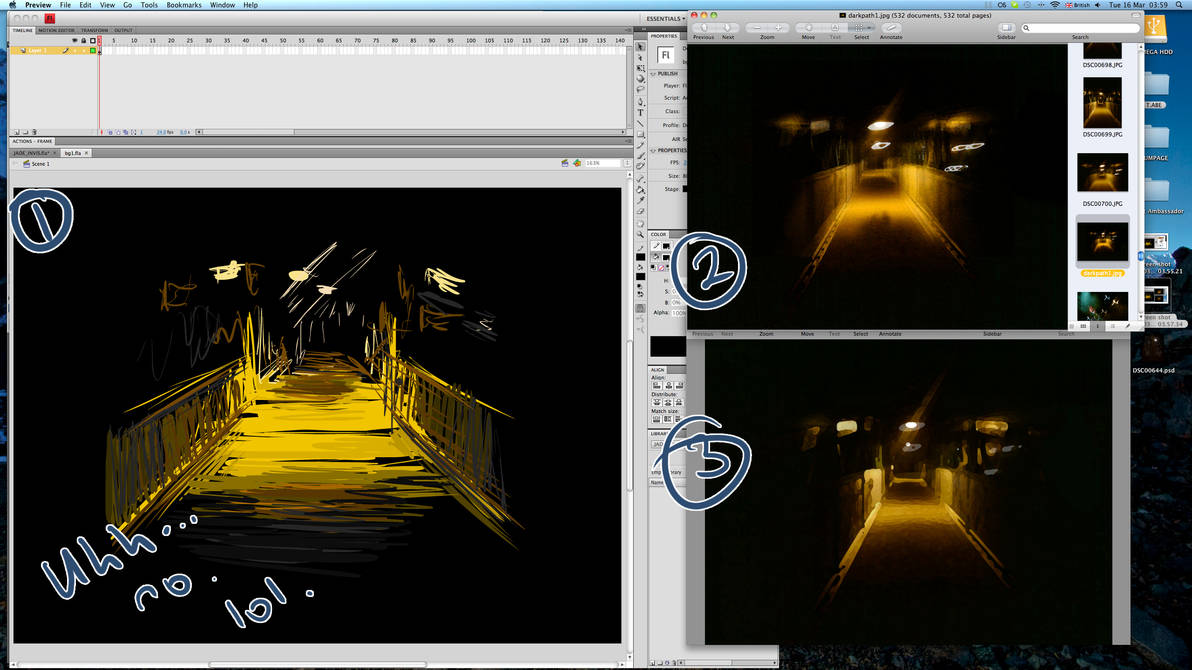The width and height of the screenshot is (1192, 670).
Task: Toggle the Sidebar button in Preview
Action: (1006, 28)
